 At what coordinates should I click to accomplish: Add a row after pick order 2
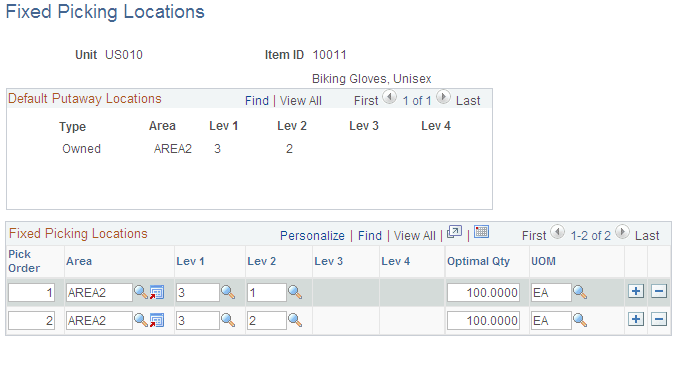click(x=636, y=319)
